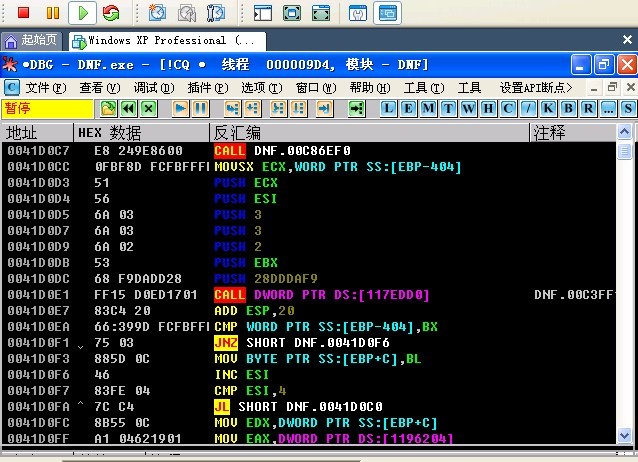The height and width of the screenshot is (462, 638).
Task: Click the revert to snapshot icon
Action: click(187, 13)
